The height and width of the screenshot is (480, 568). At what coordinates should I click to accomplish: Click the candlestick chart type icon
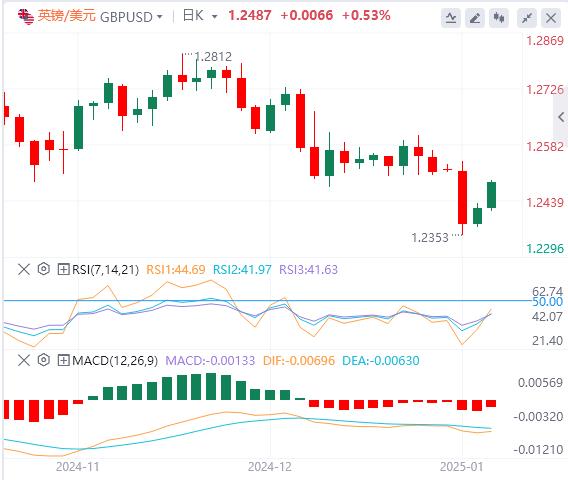[x=499, y=17]
